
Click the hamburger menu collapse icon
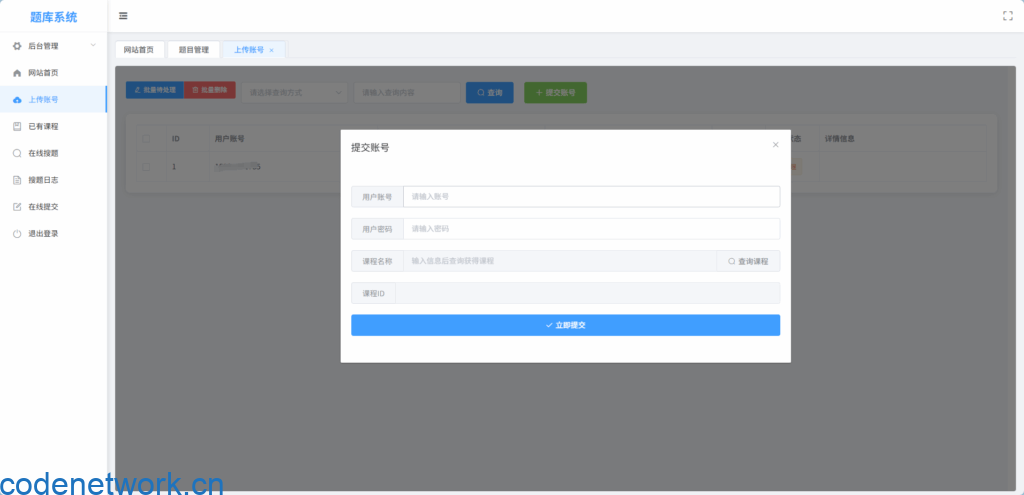coord(123,16)
